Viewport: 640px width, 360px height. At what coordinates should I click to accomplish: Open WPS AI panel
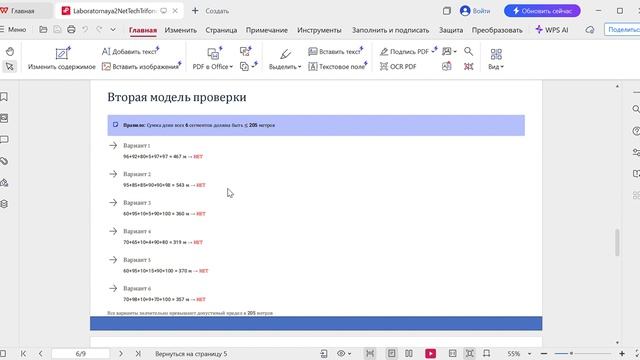coord(552,30)
